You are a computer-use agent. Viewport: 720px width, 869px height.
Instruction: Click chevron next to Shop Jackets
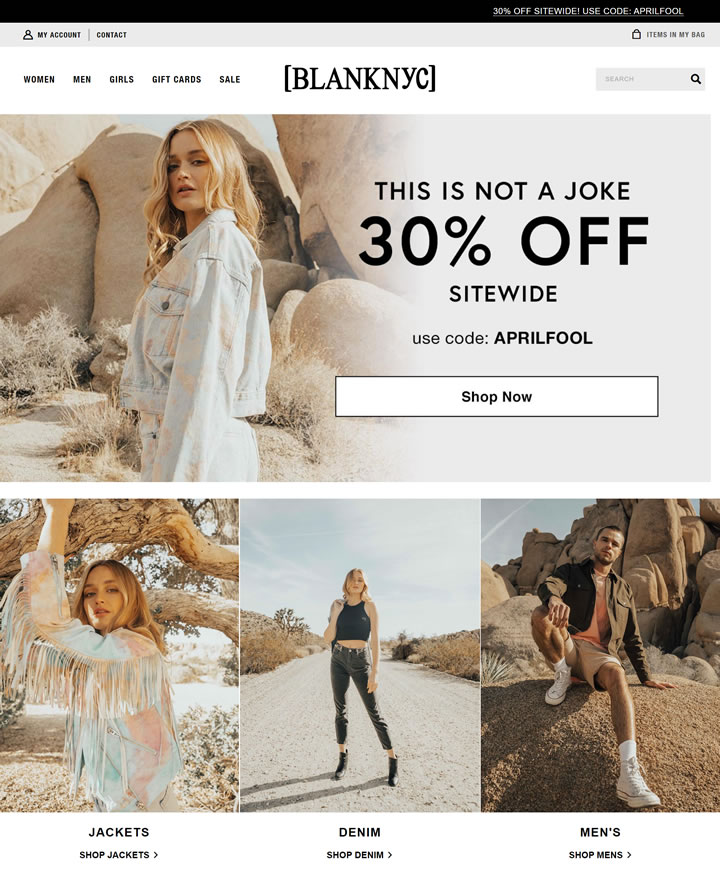coord(156,855)
